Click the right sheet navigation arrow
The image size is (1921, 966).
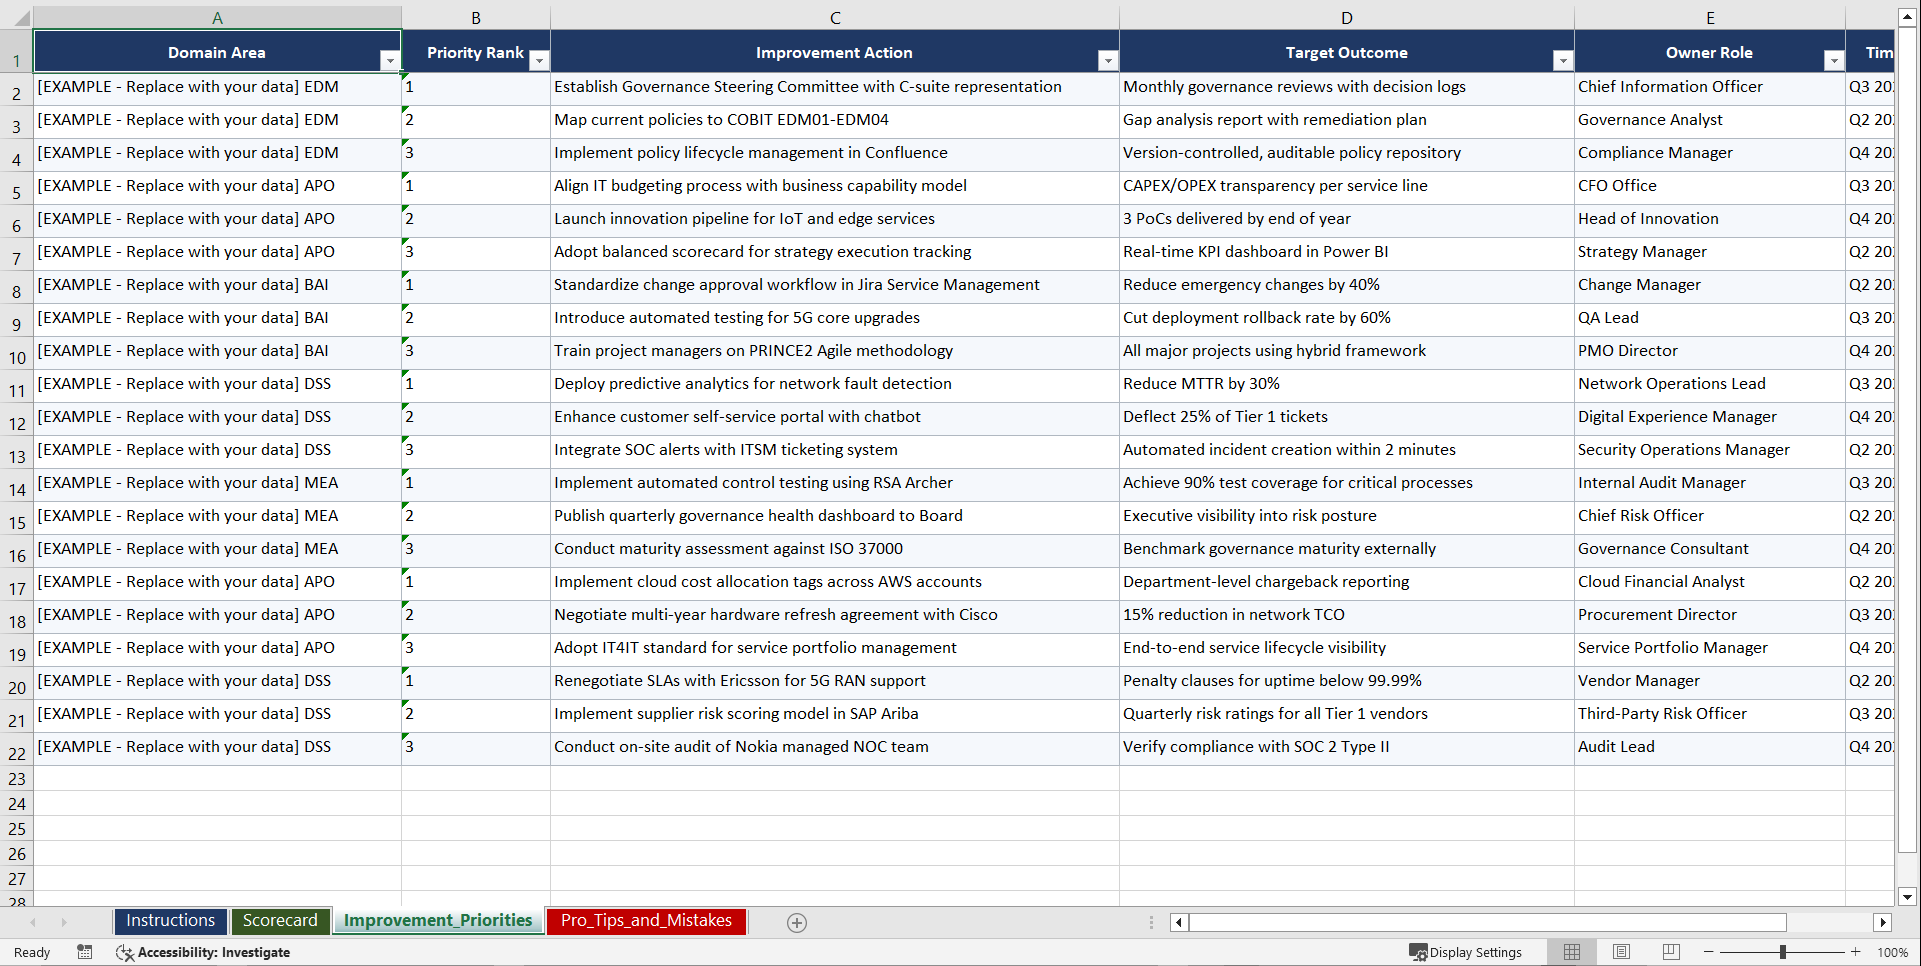(x=65, y=923)
